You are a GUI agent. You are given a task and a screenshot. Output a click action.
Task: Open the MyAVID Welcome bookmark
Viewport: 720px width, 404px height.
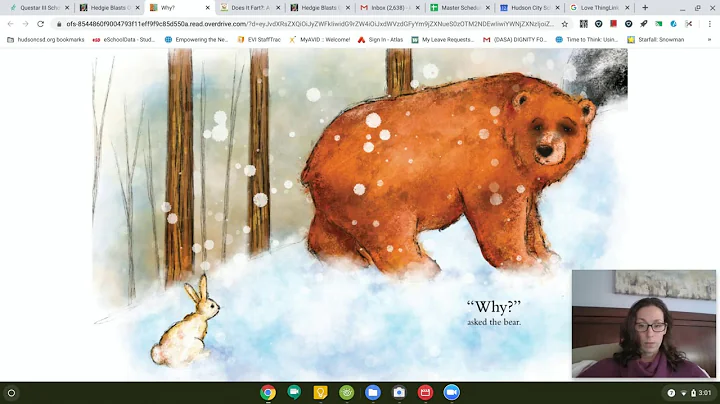(320, 39)
